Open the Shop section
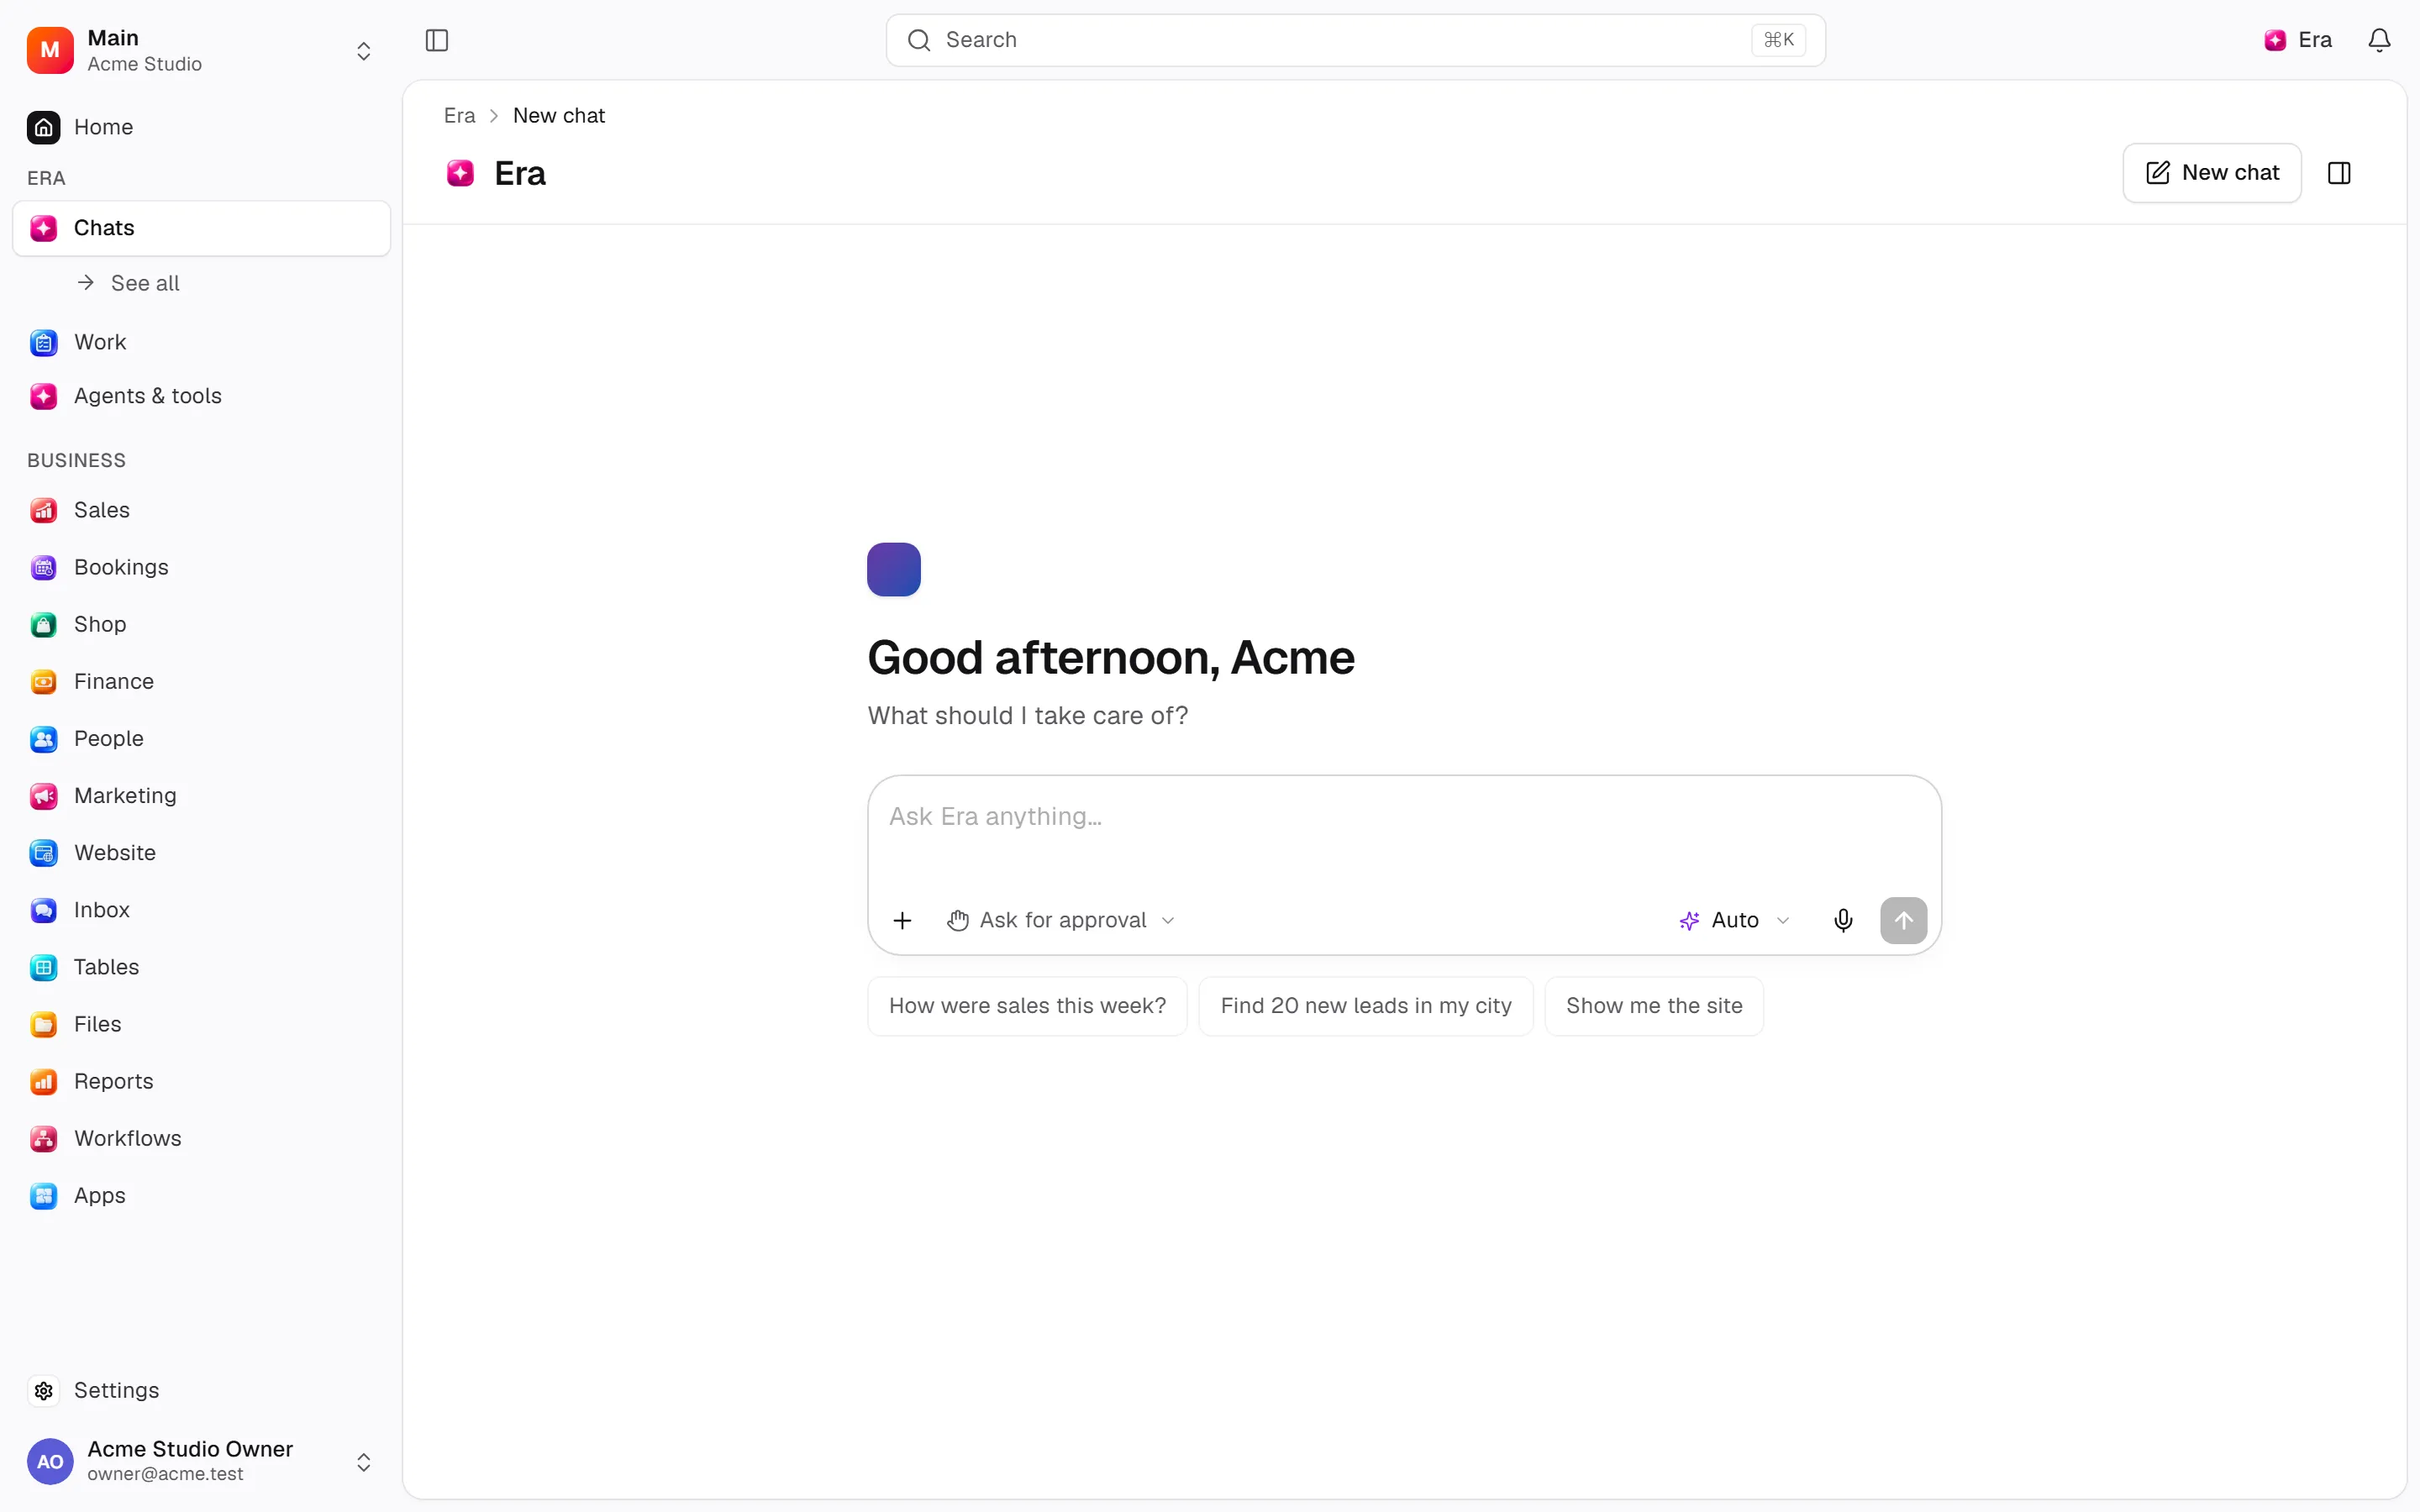Screen dimensions: 2420x1512 coord(202,624)
